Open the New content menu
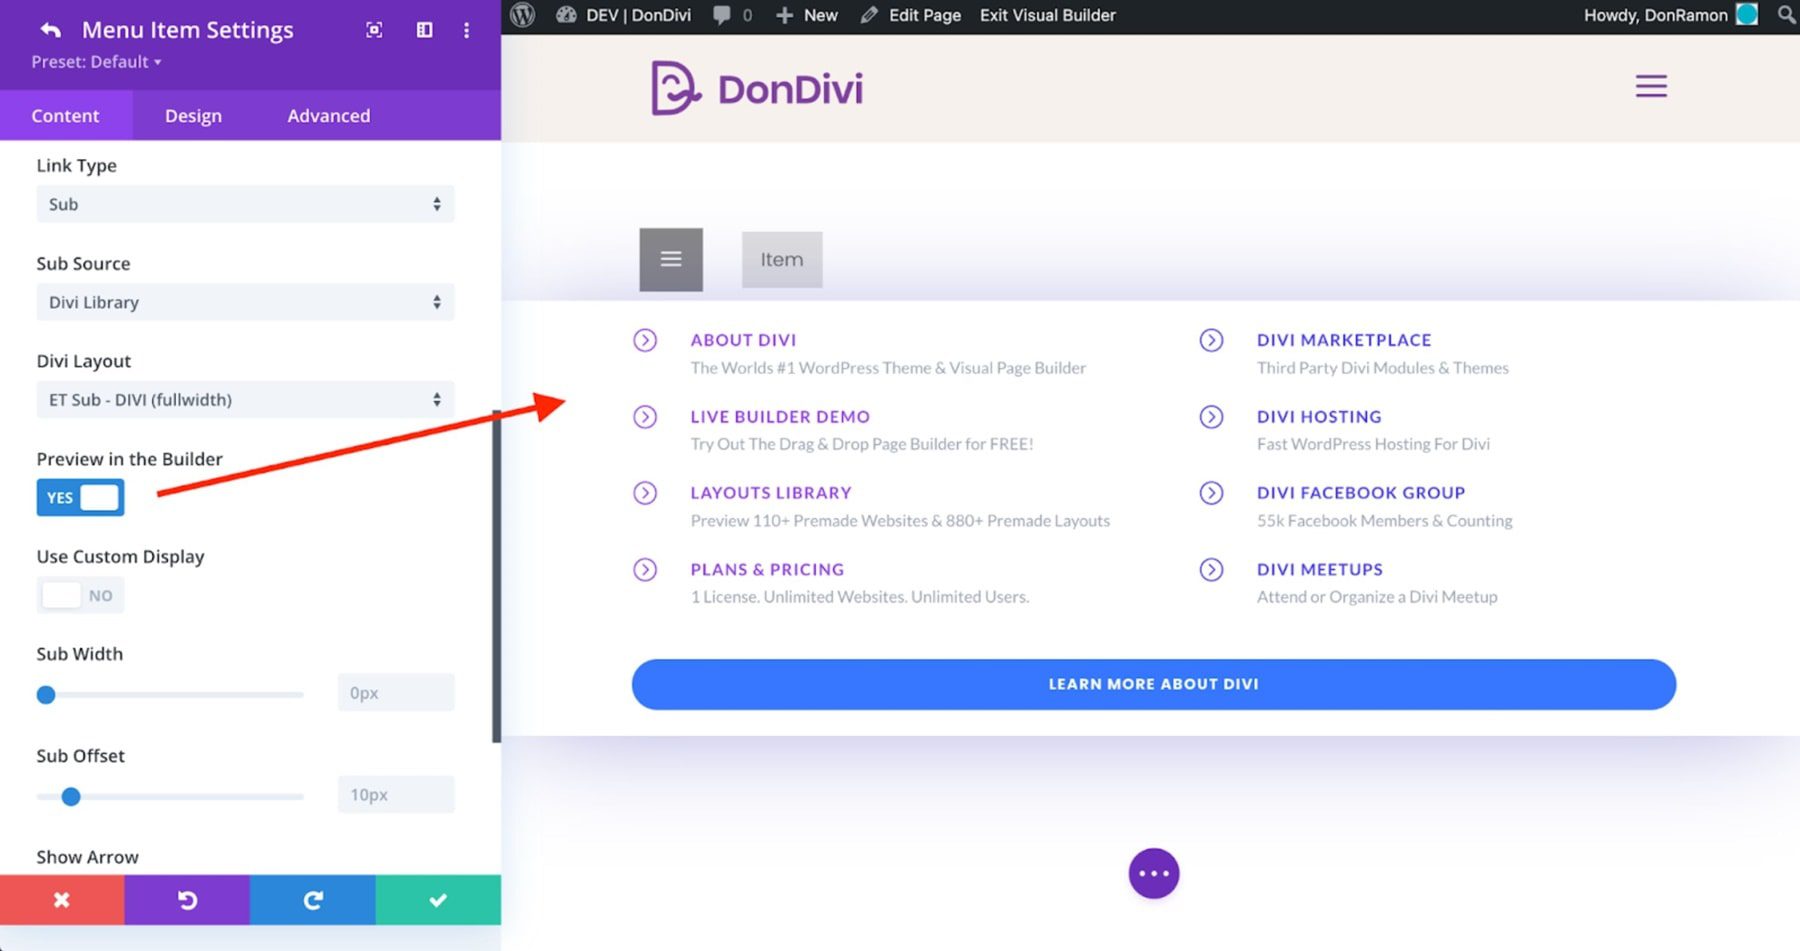The height and width of the screenshot is (951, 1800). (x=807, y=15)
